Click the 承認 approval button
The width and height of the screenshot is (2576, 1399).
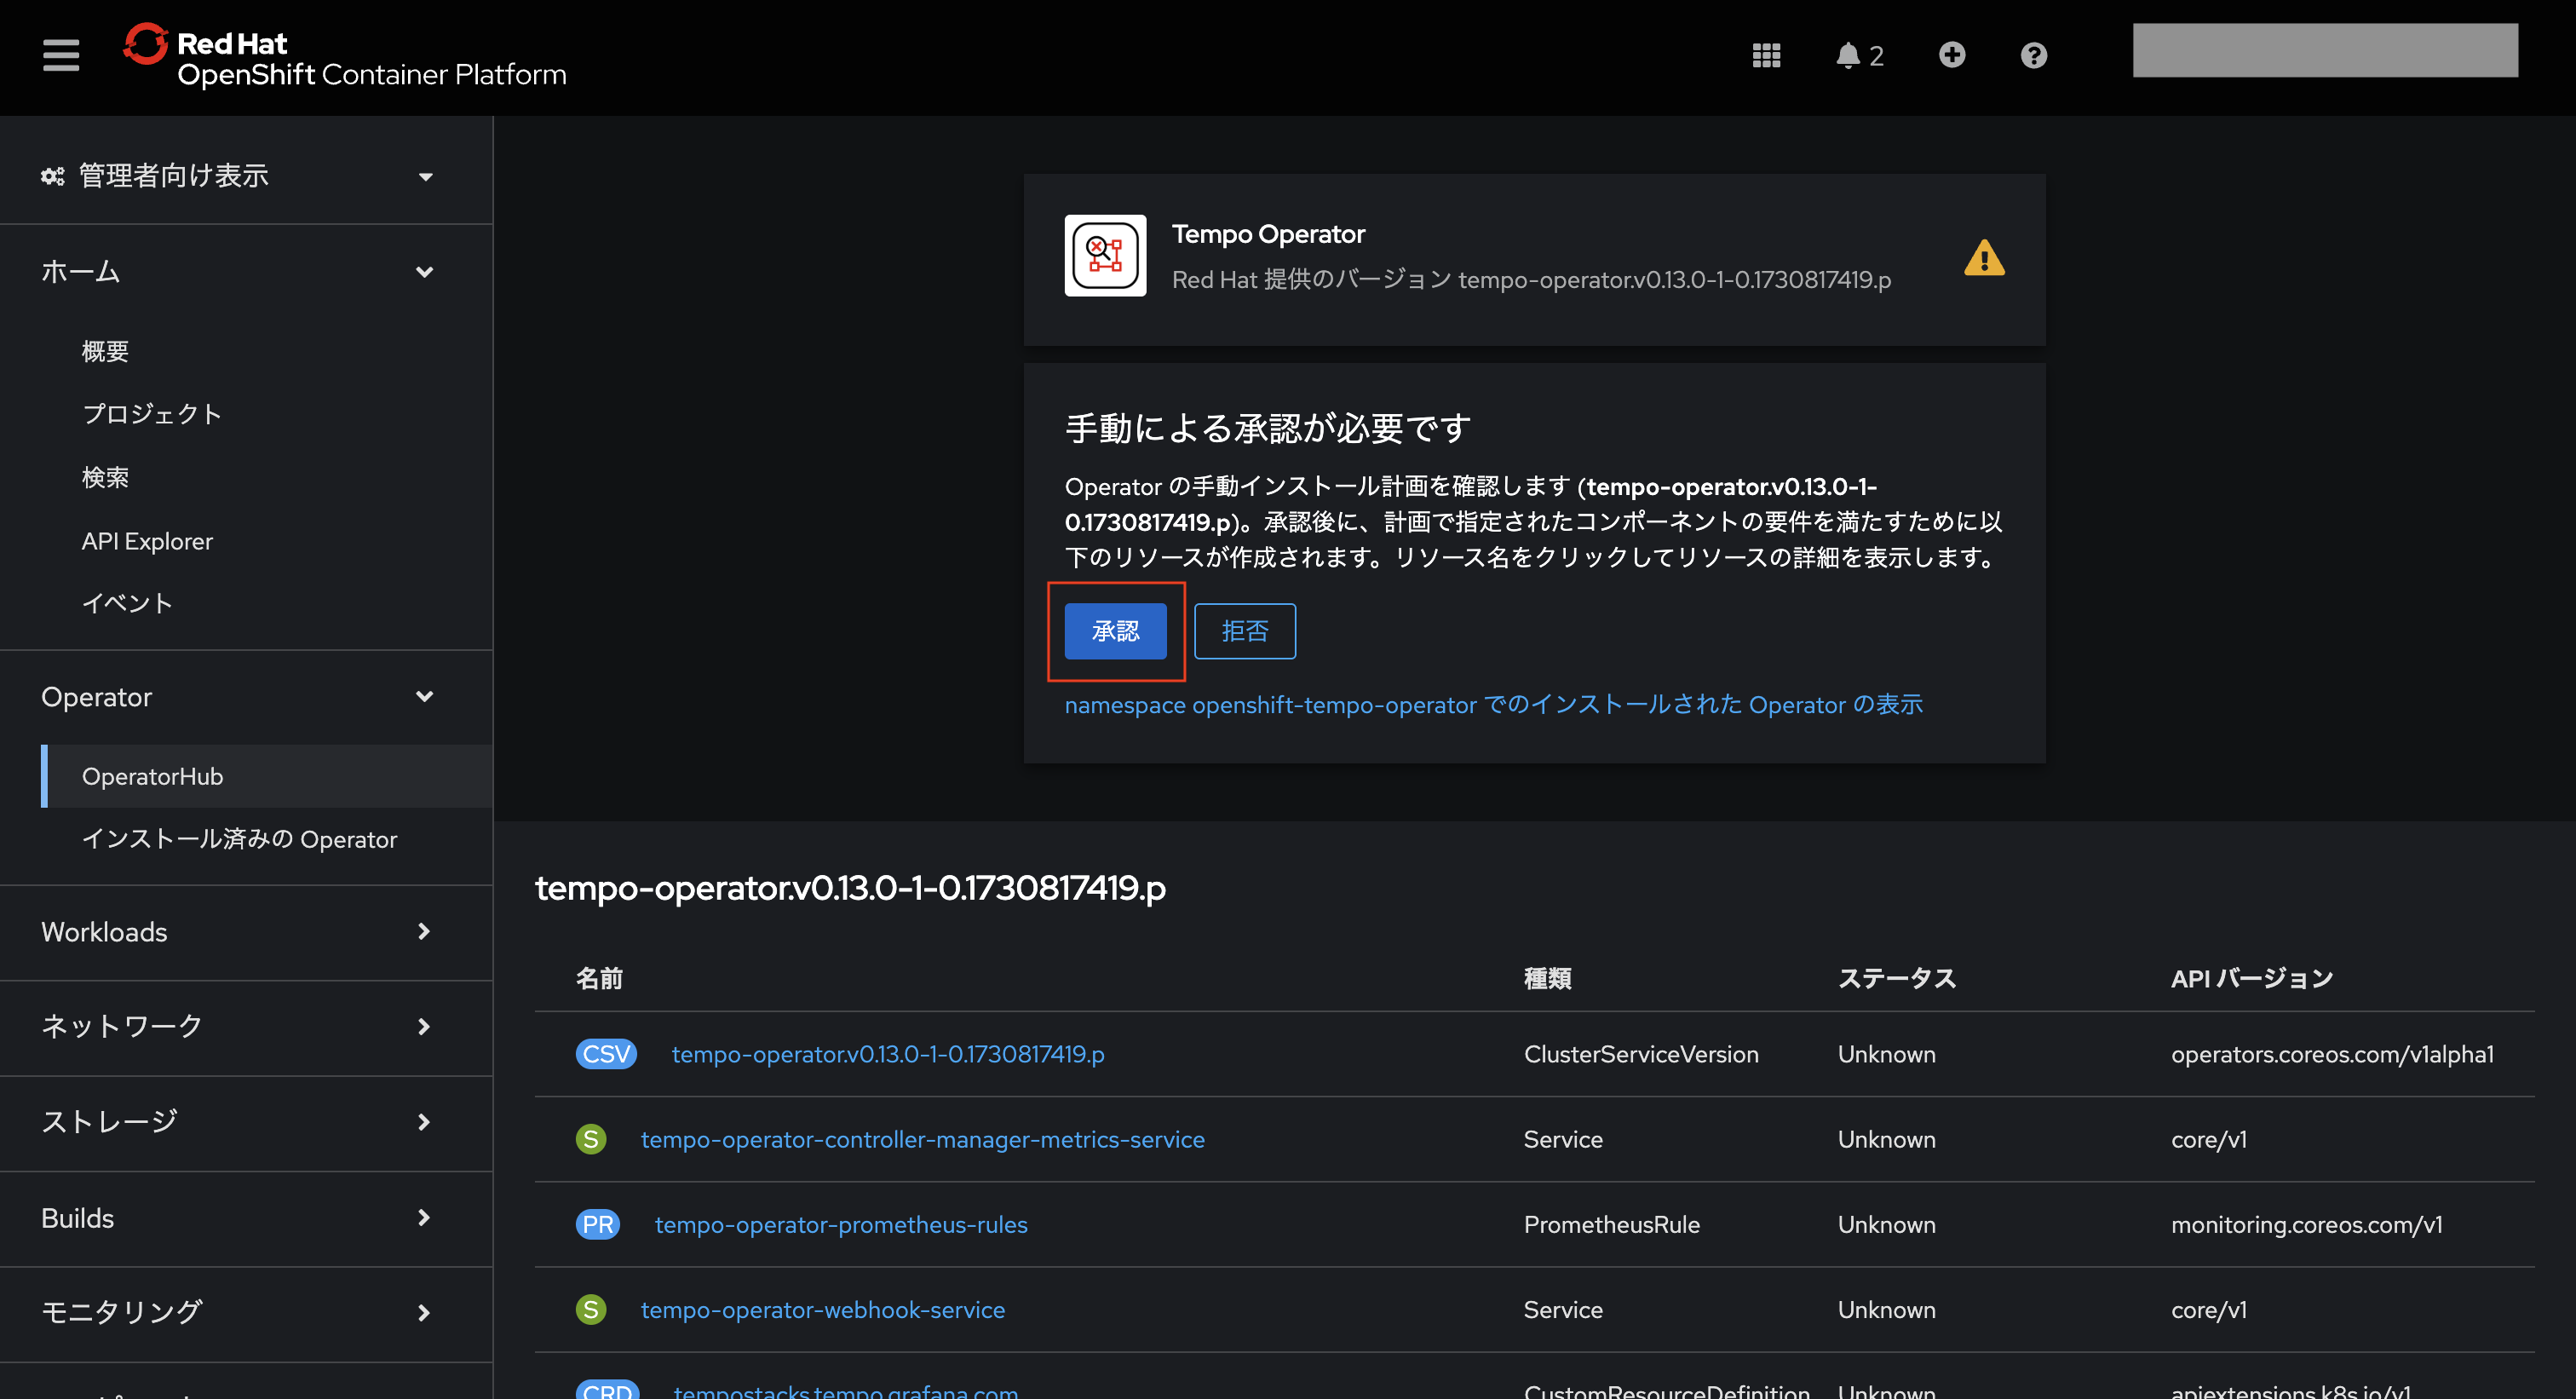[1116, 631]
